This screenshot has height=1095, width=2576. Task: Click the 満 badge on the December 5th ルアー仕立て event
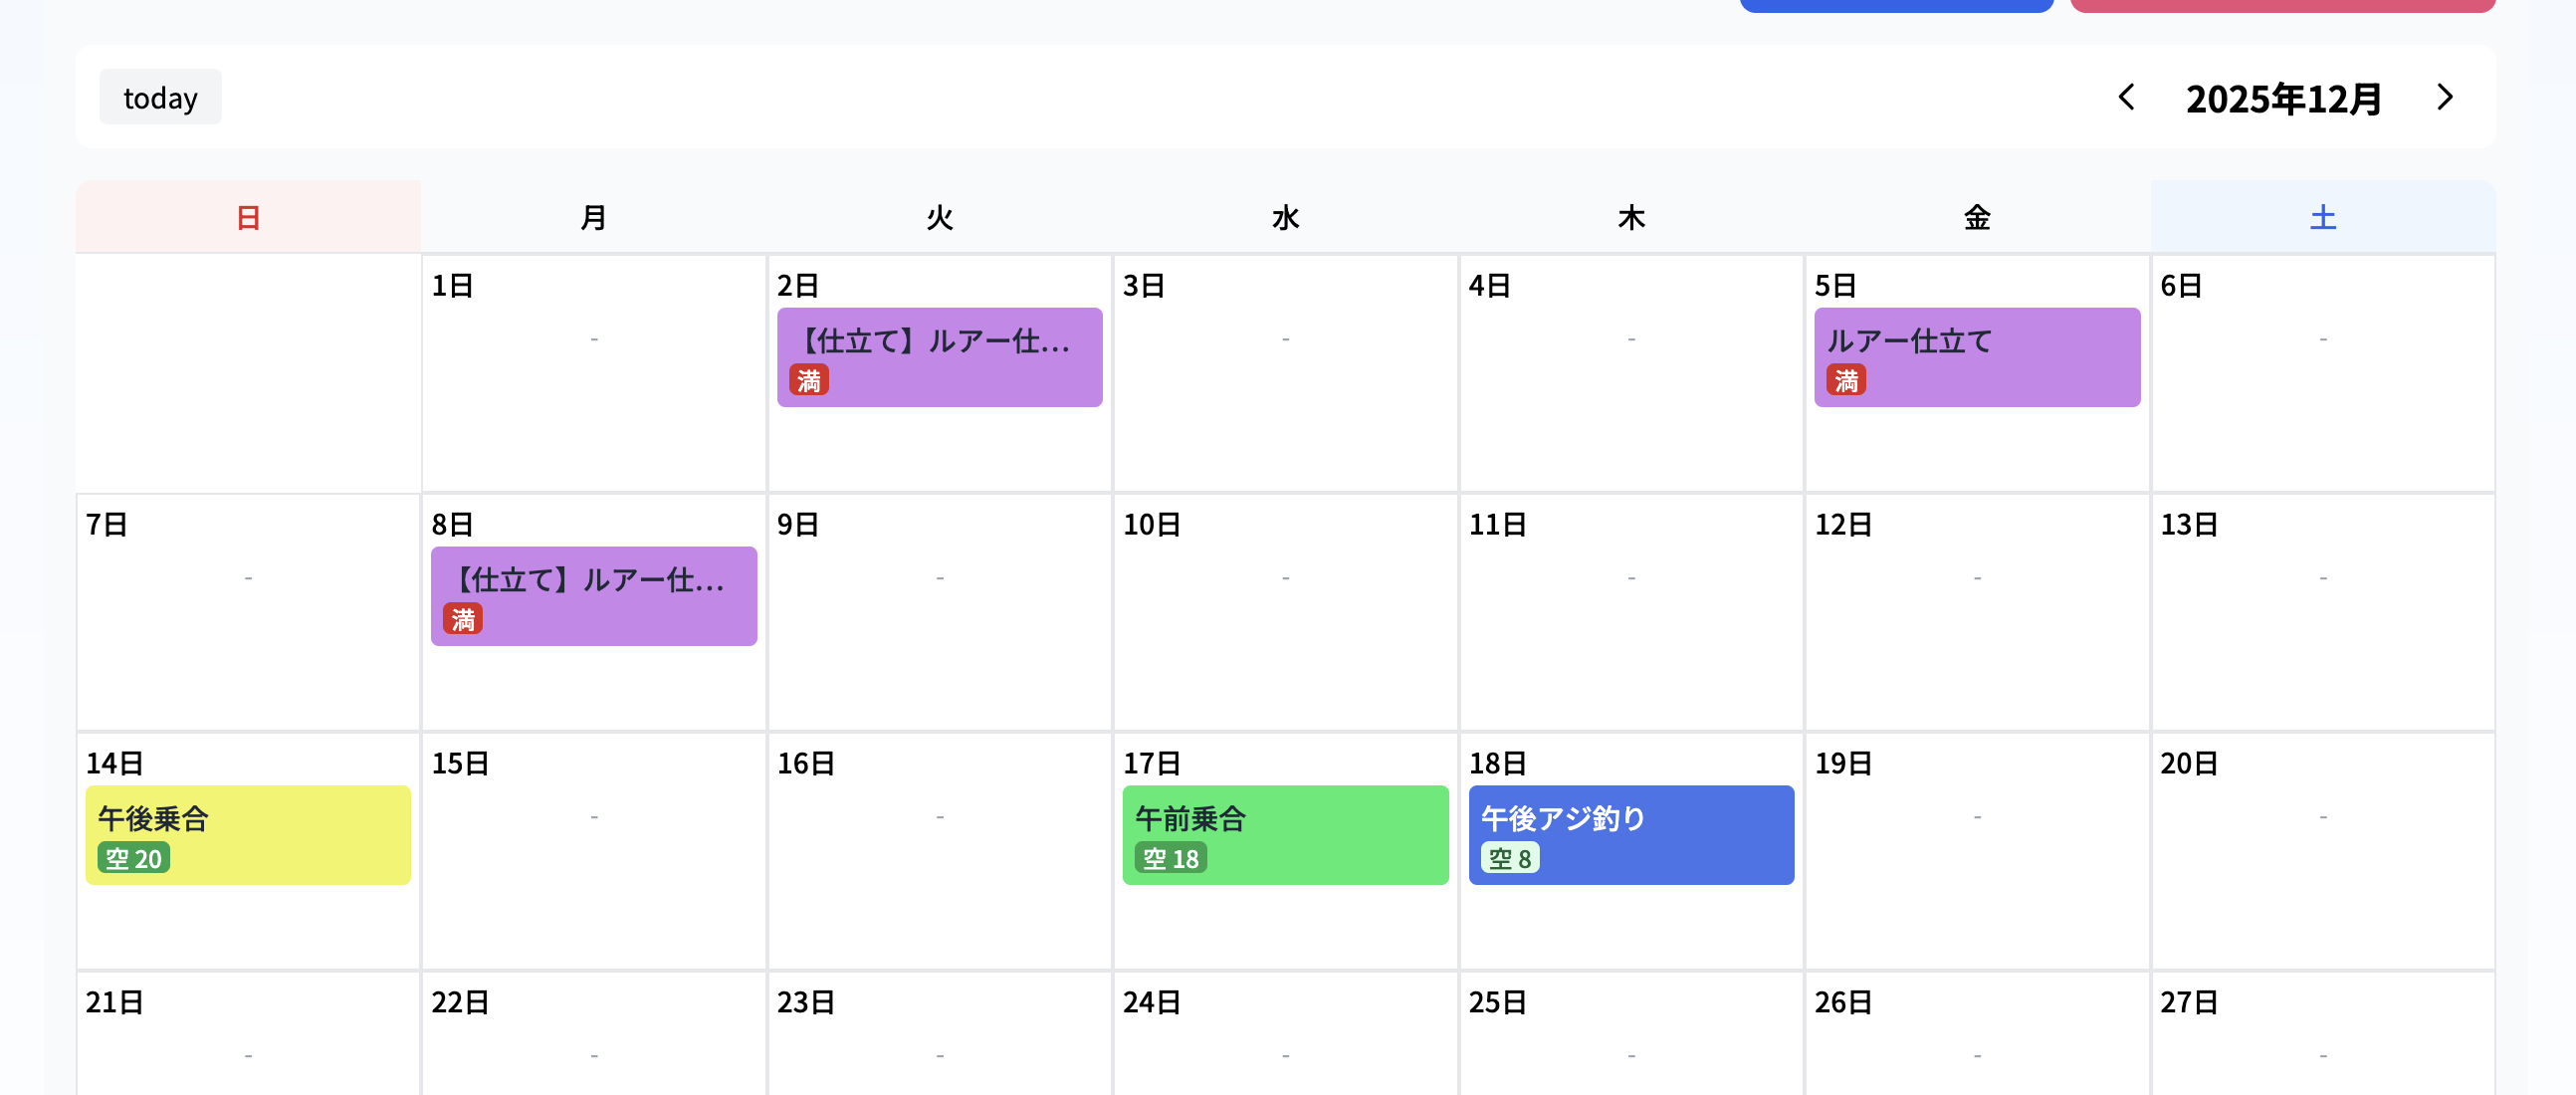point(1846,381)
